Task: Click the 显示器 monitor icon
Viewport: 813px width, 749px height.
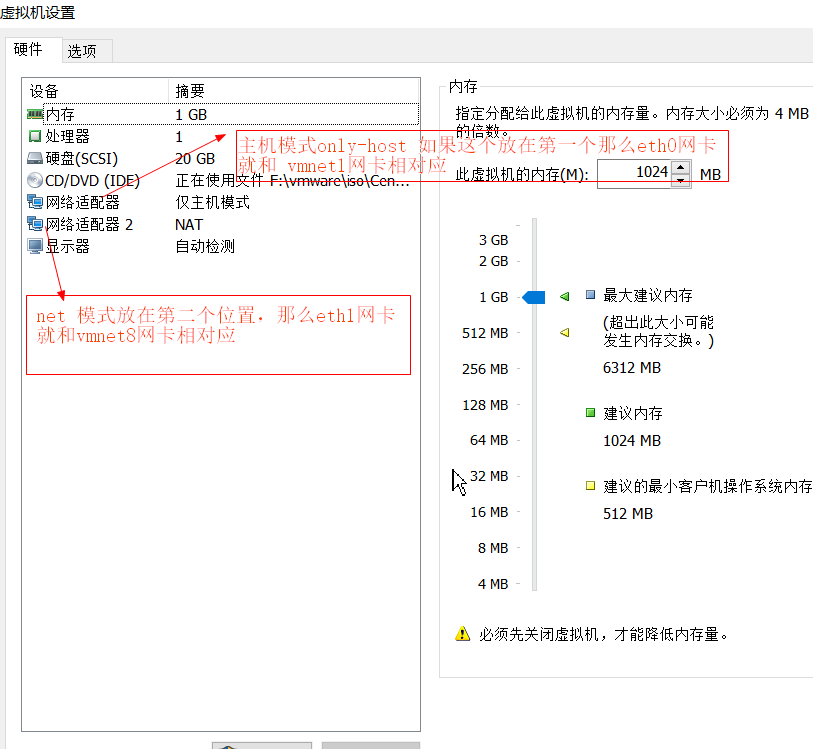Action: point(35,247)
